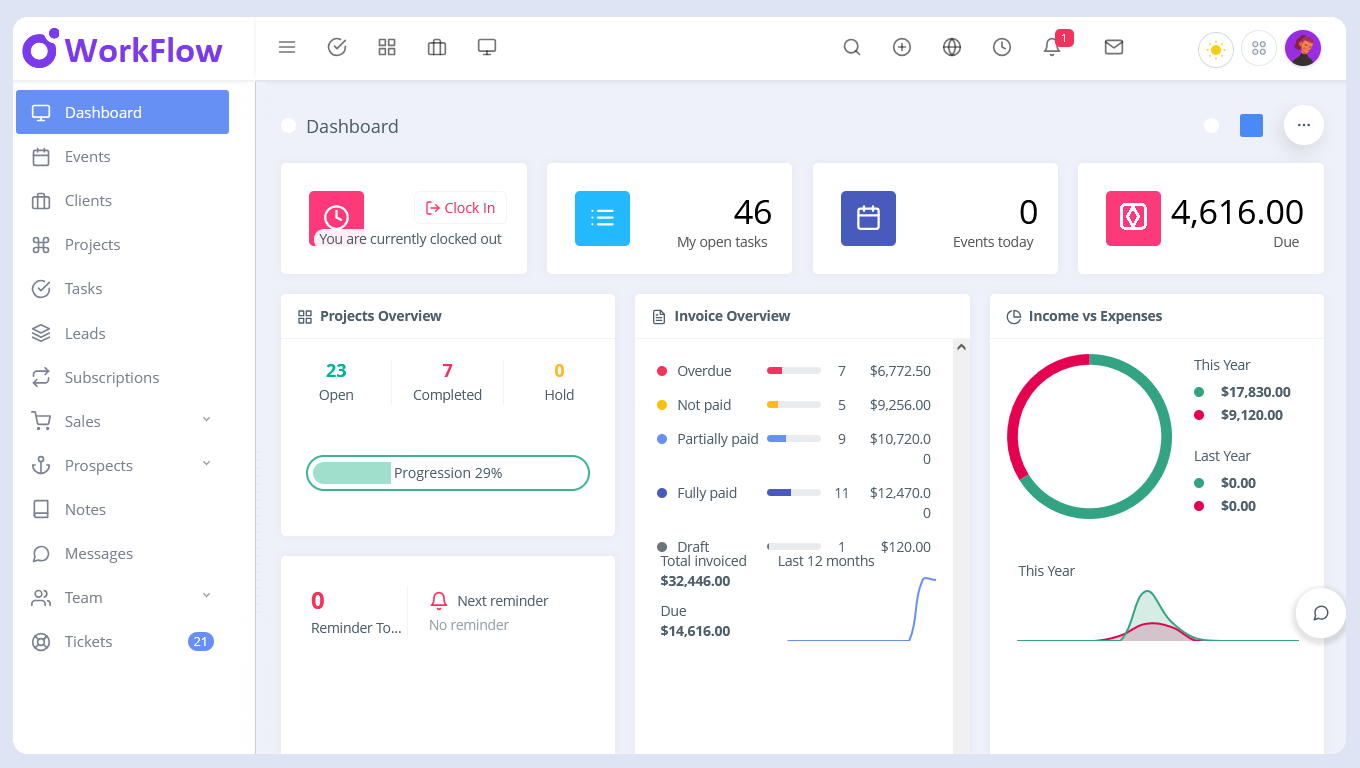
Task: Navigate to the Subscriptions menu item
Action: click(112, 377)
